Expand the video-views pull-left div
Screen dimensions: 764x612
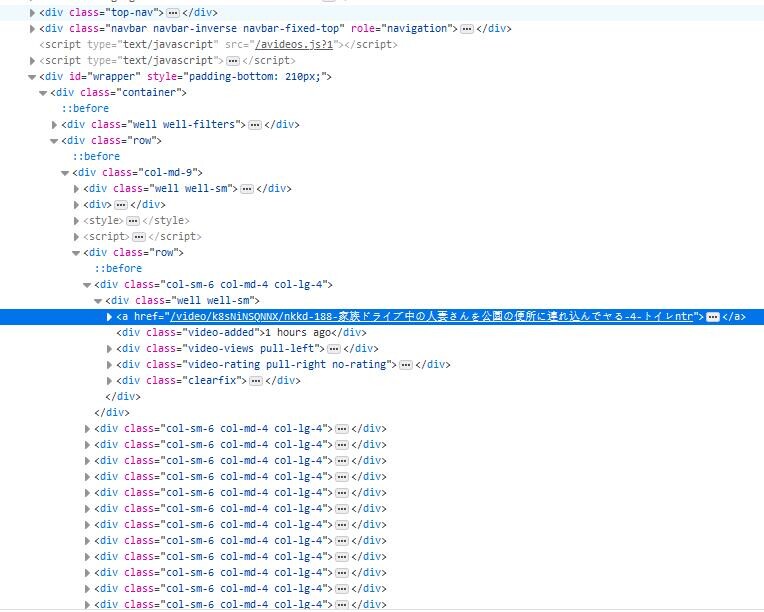point(110,348)
